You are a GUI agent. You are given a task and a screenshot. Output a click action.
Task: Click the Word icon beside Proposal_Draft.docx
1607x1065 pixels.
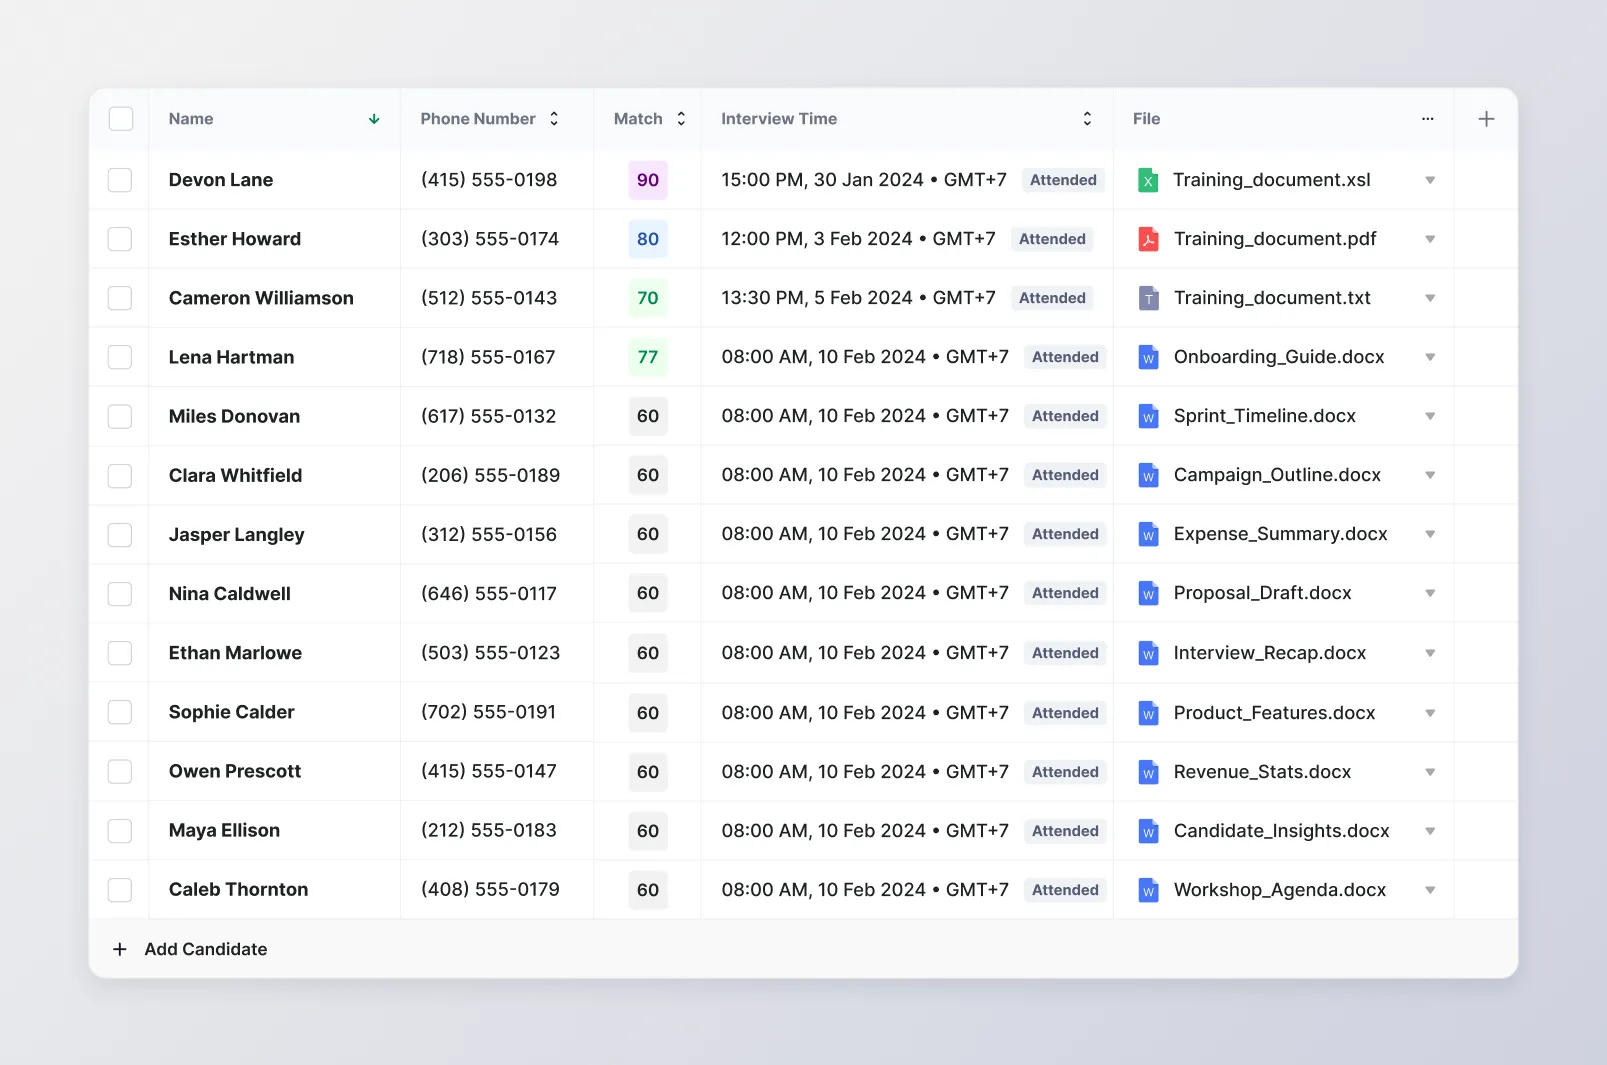(1148, 594)
